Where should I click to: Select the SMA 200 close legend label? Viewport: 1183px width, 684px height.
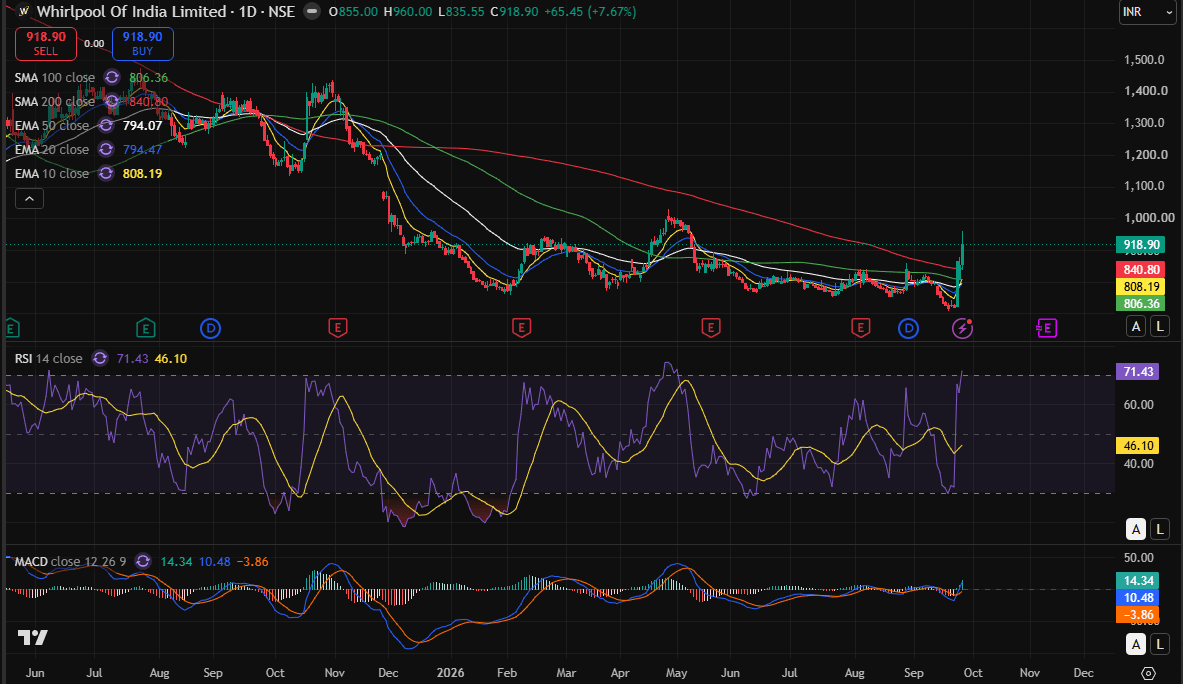tap(54, 102)
